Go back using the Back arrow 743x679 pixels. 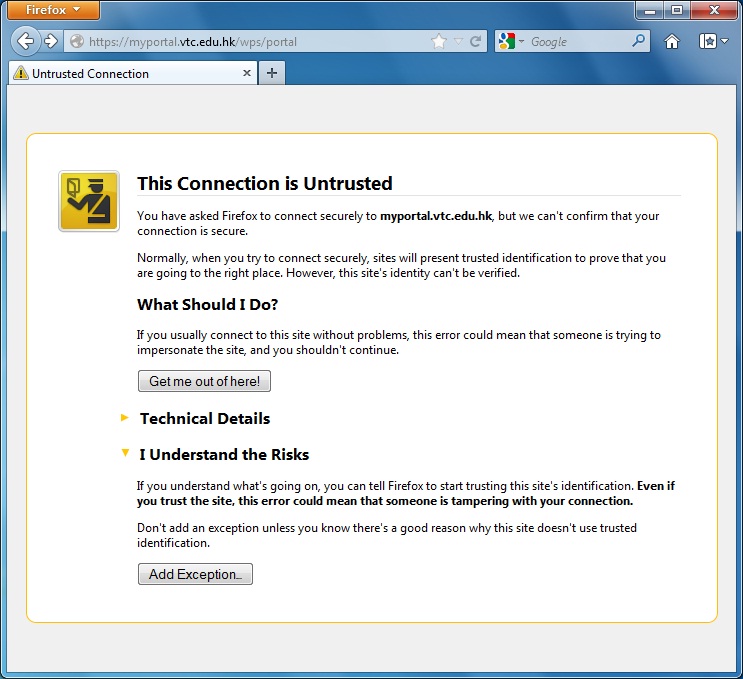[x=26, y=41]
